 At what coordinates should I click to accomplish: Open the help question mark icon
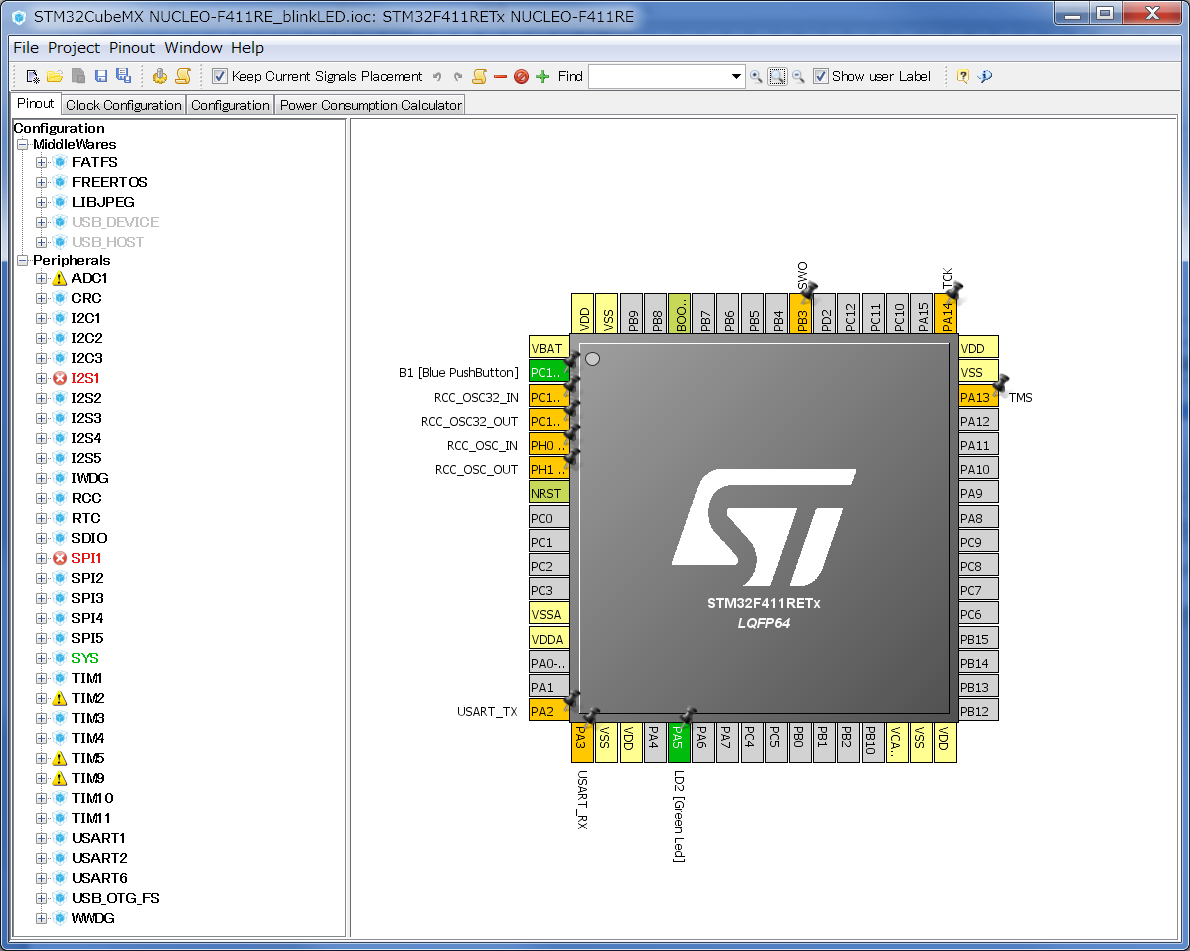(962, 76)
